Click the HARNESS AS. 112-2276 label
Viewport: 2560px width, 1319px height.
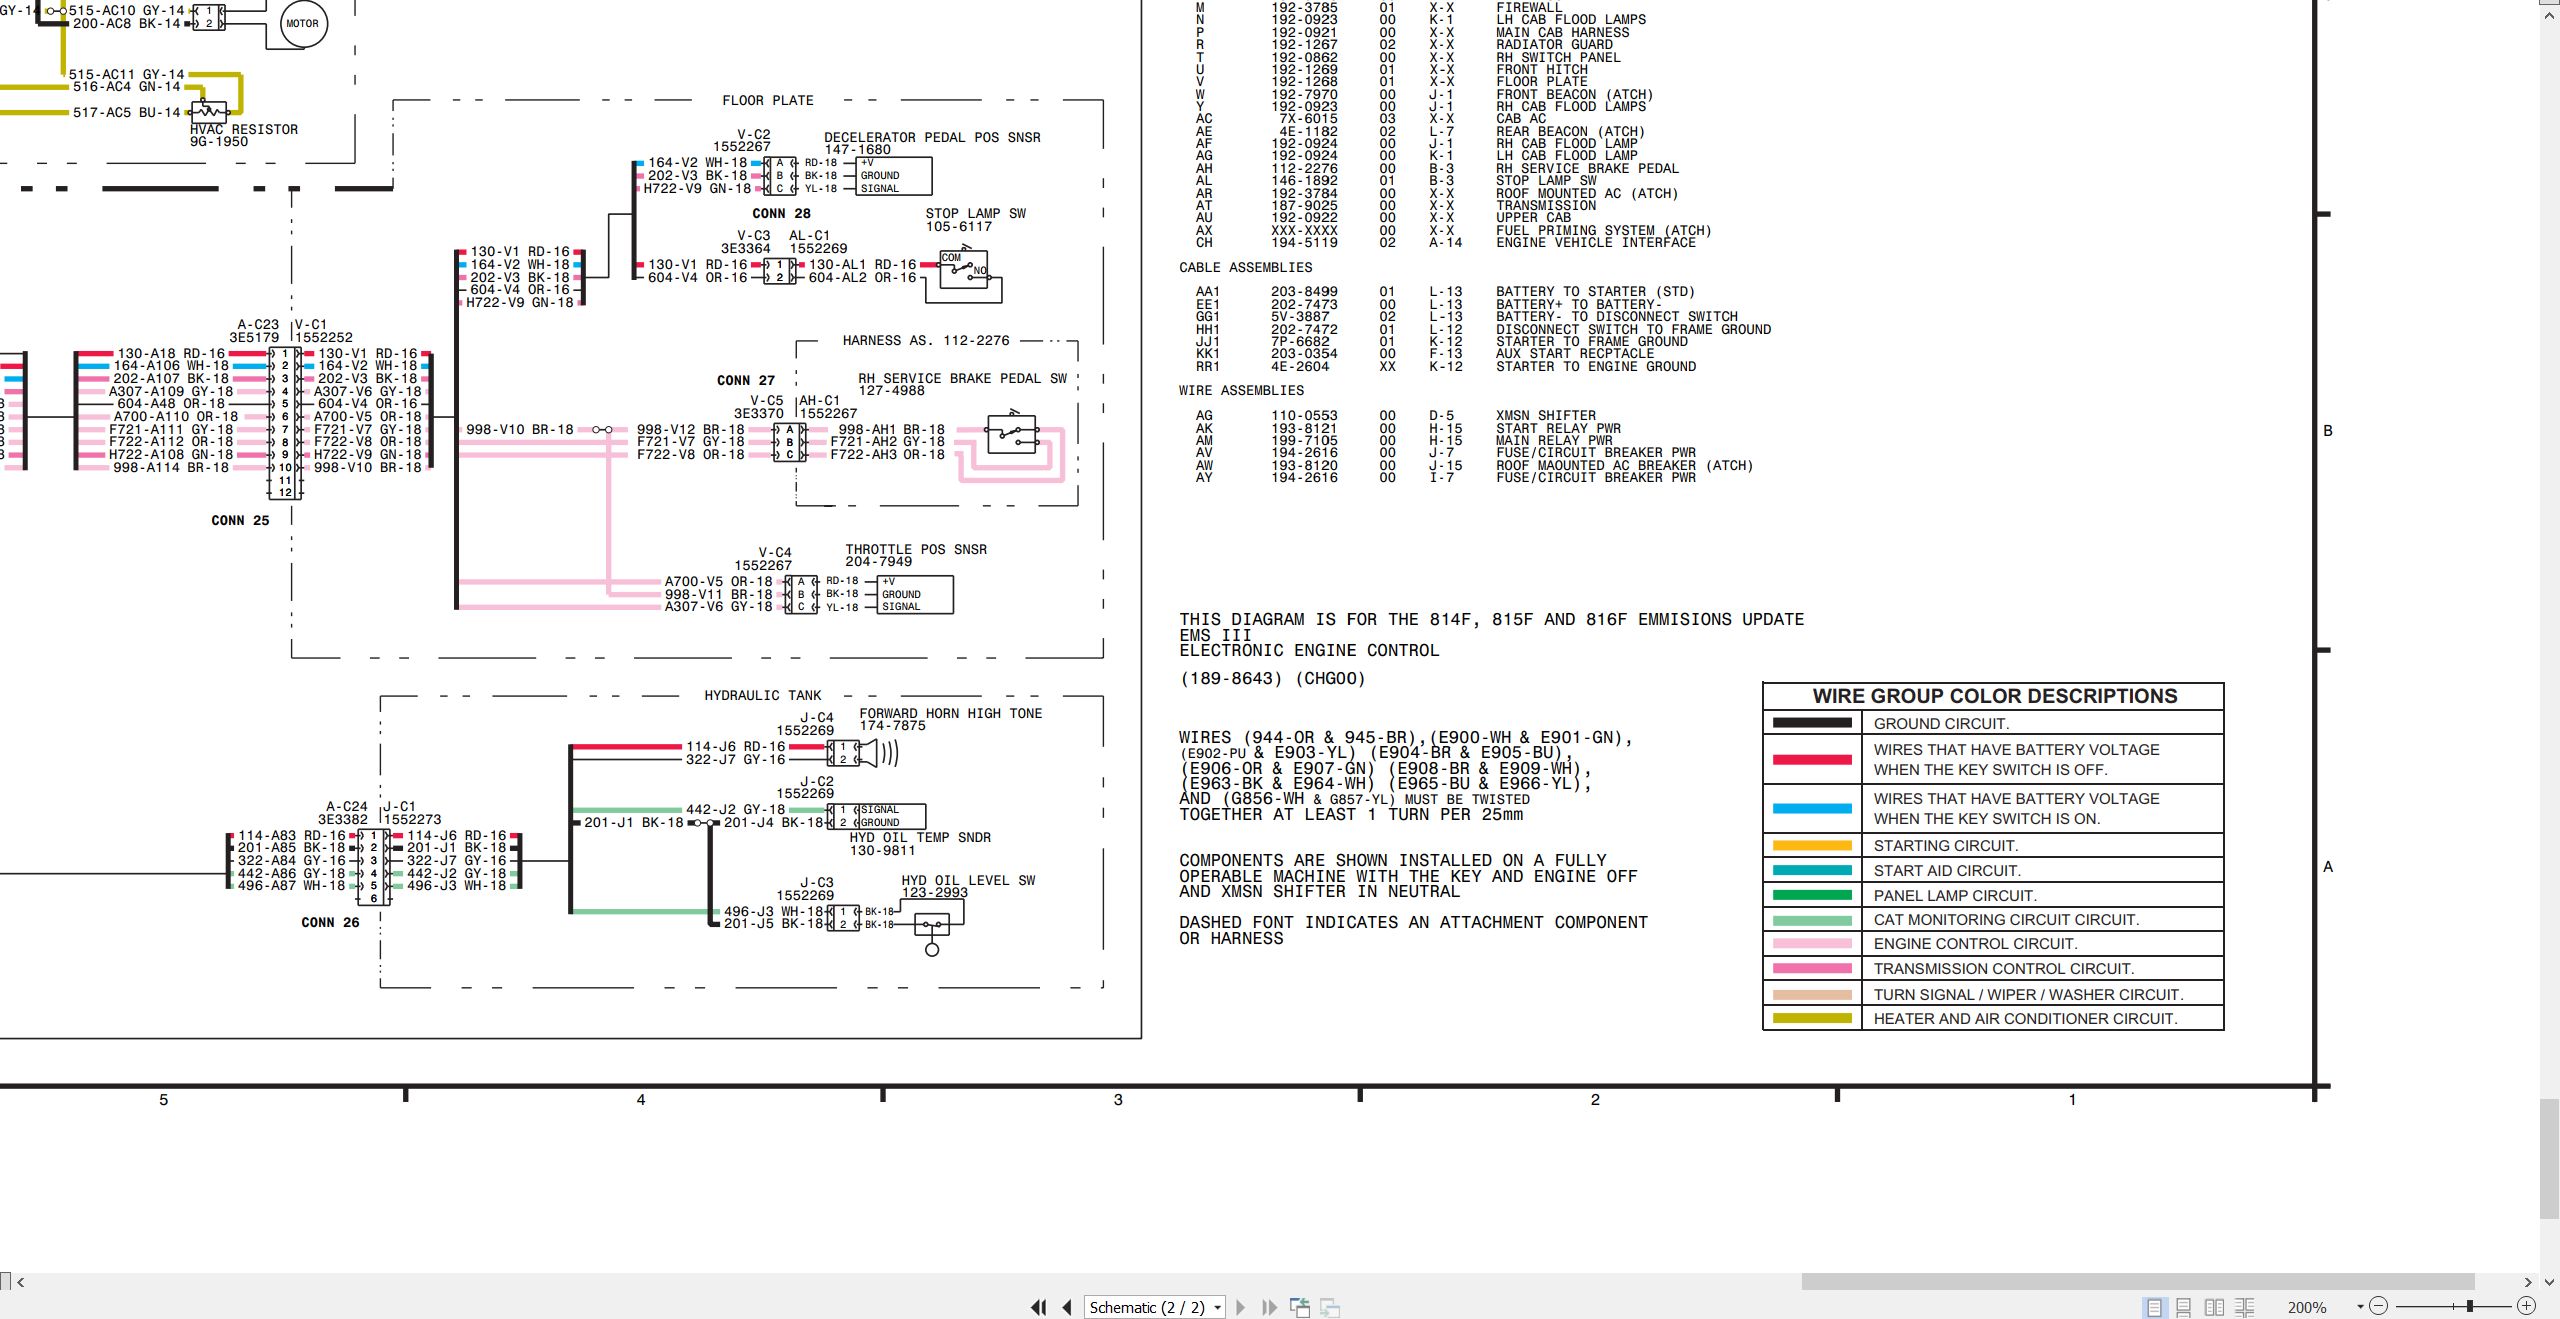coord(926,340)
